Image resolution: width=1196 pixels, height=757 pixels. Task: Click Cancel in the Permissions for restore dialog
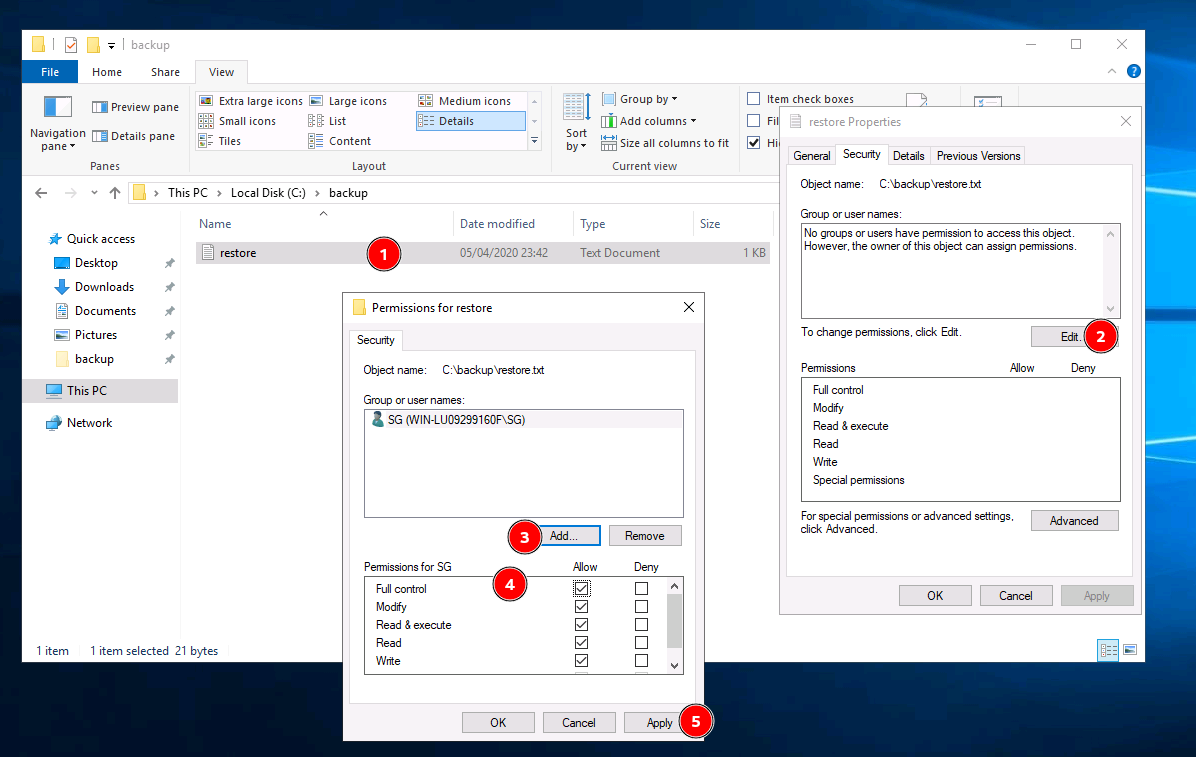(579, 723)
